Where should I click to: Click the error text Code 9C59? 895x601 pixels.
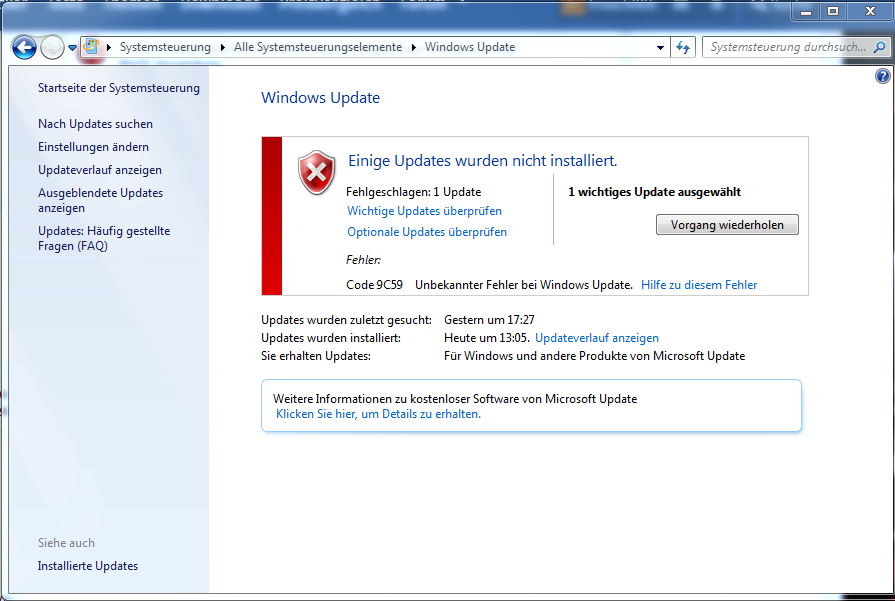(x=374, y=285)
